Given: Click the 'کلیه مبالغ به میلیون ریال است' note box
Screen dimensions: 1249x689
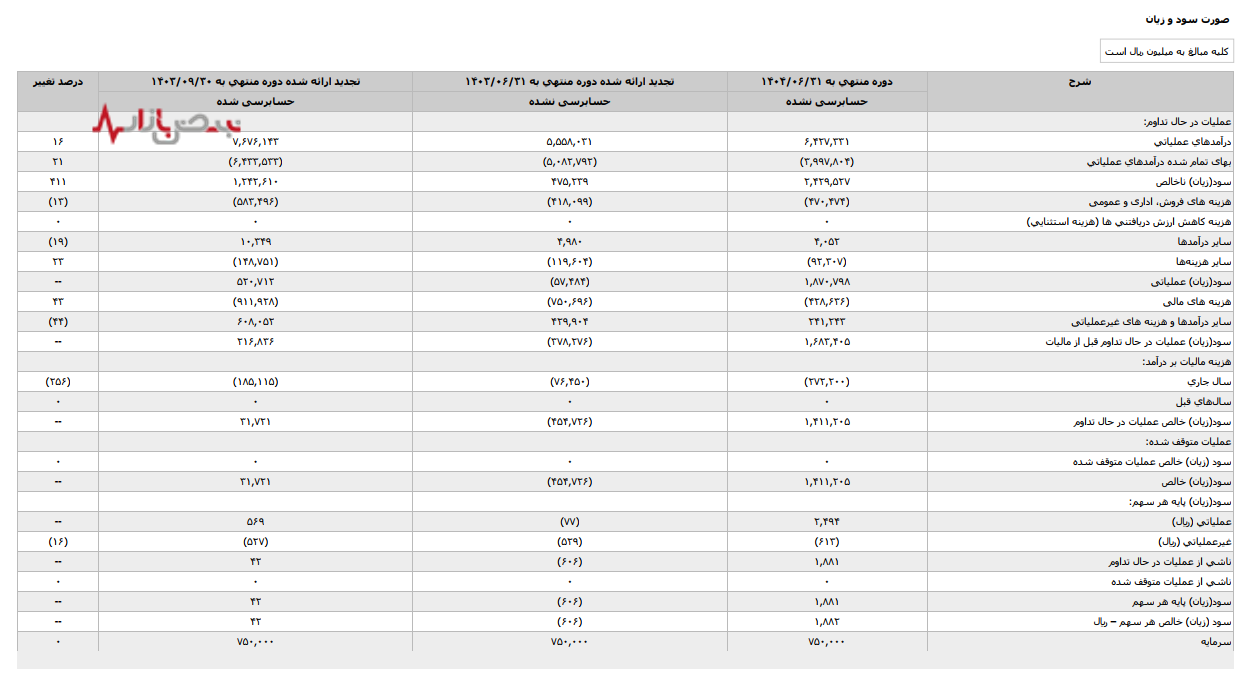Looking at the screenshot, I should coord(1166,51).
